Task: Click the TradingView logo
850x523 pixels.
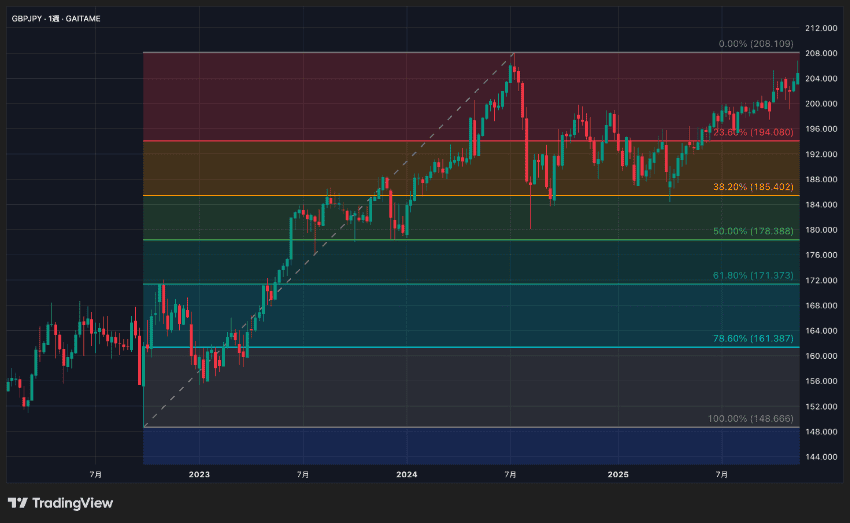Action: [60, 503]
